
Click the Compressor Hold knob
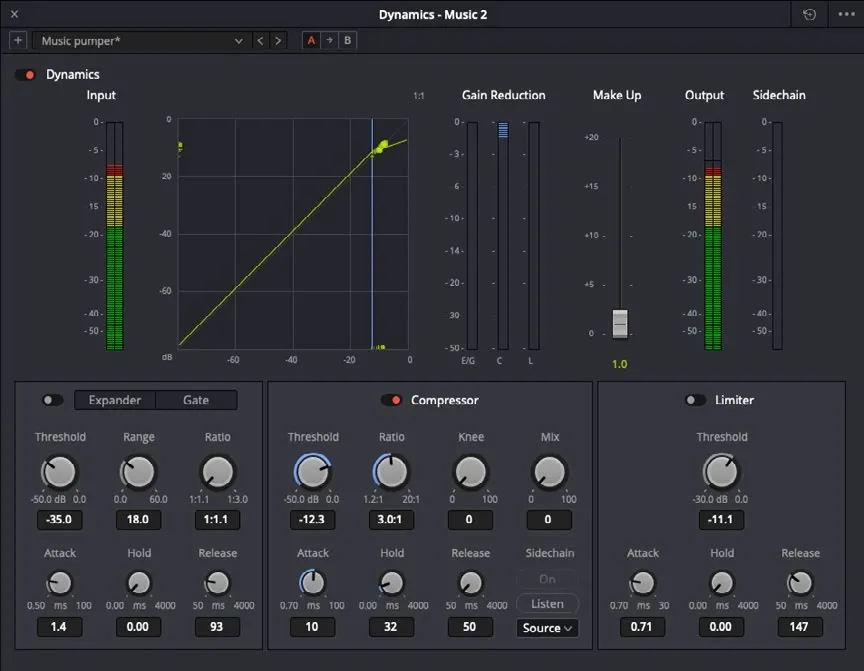[391, 583]
